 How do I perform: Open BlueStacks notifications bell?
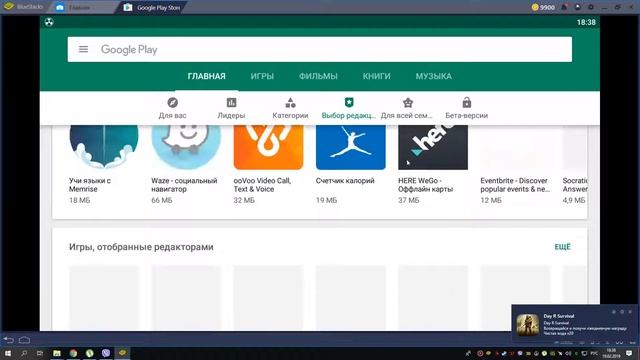point(564,7)
